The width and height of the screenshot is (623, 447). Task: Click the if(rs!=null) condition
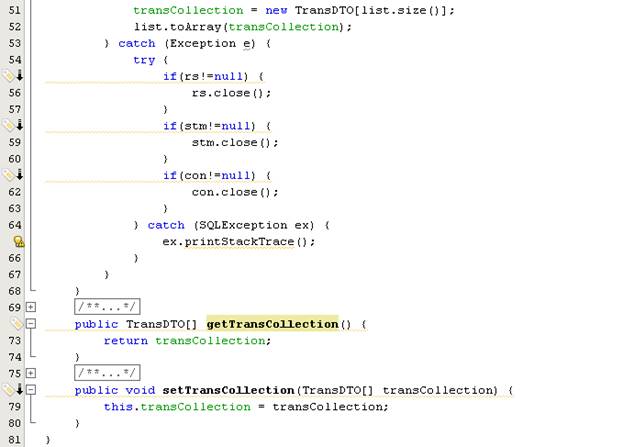point(206,76)
